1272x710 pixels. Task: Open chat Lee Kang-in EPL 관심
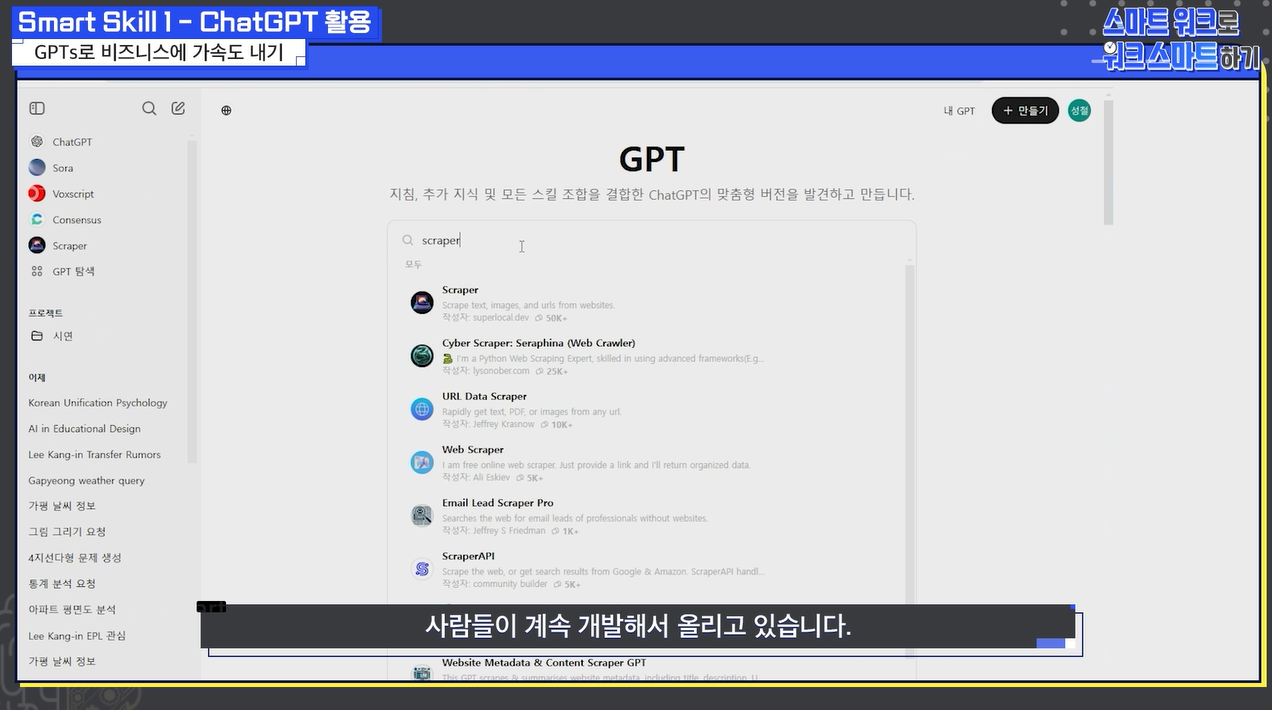click(x=77, y=636)
